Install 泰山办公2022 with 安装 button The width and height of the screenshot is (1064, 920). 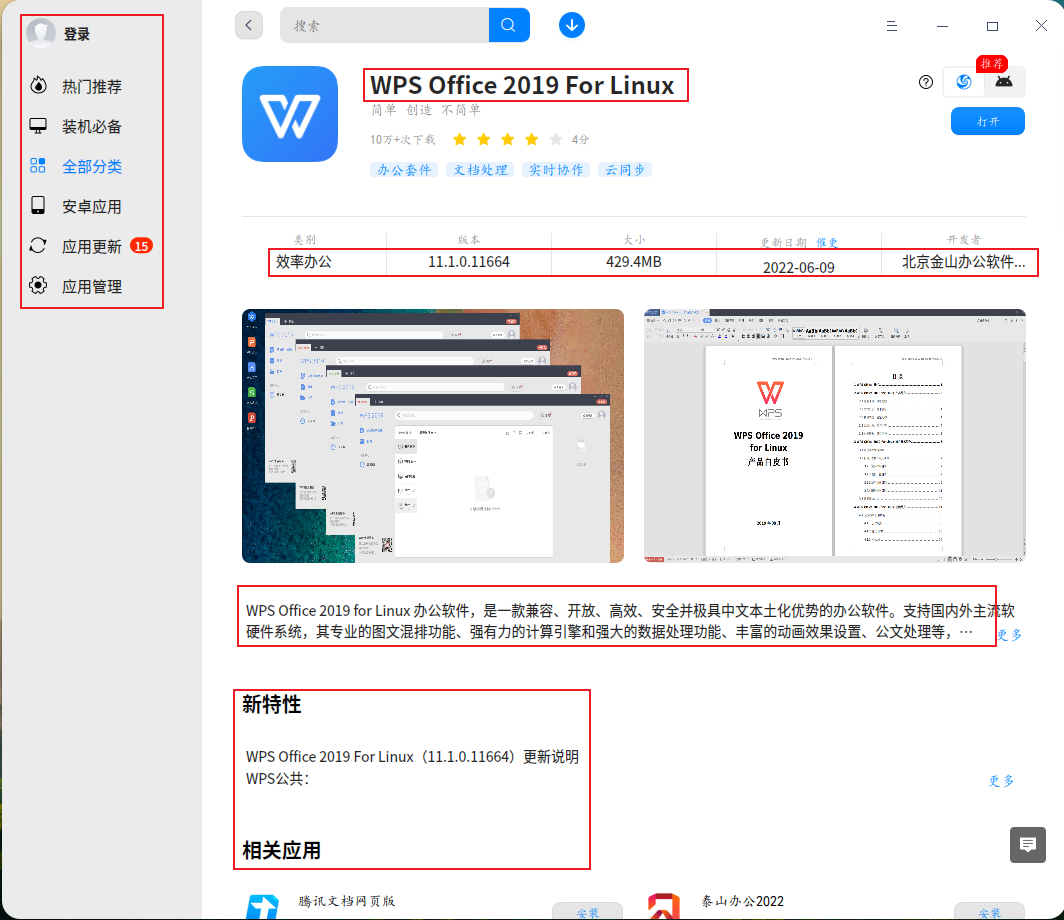[x=989, y=911]
